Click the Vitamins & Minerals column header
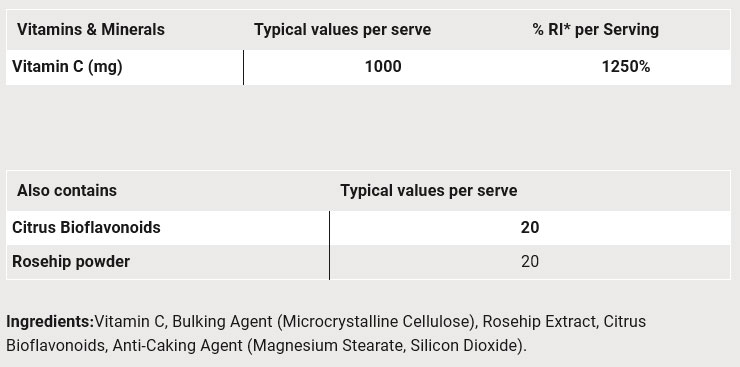This screenshot has width=740, height=367. [x=91, y=30]
